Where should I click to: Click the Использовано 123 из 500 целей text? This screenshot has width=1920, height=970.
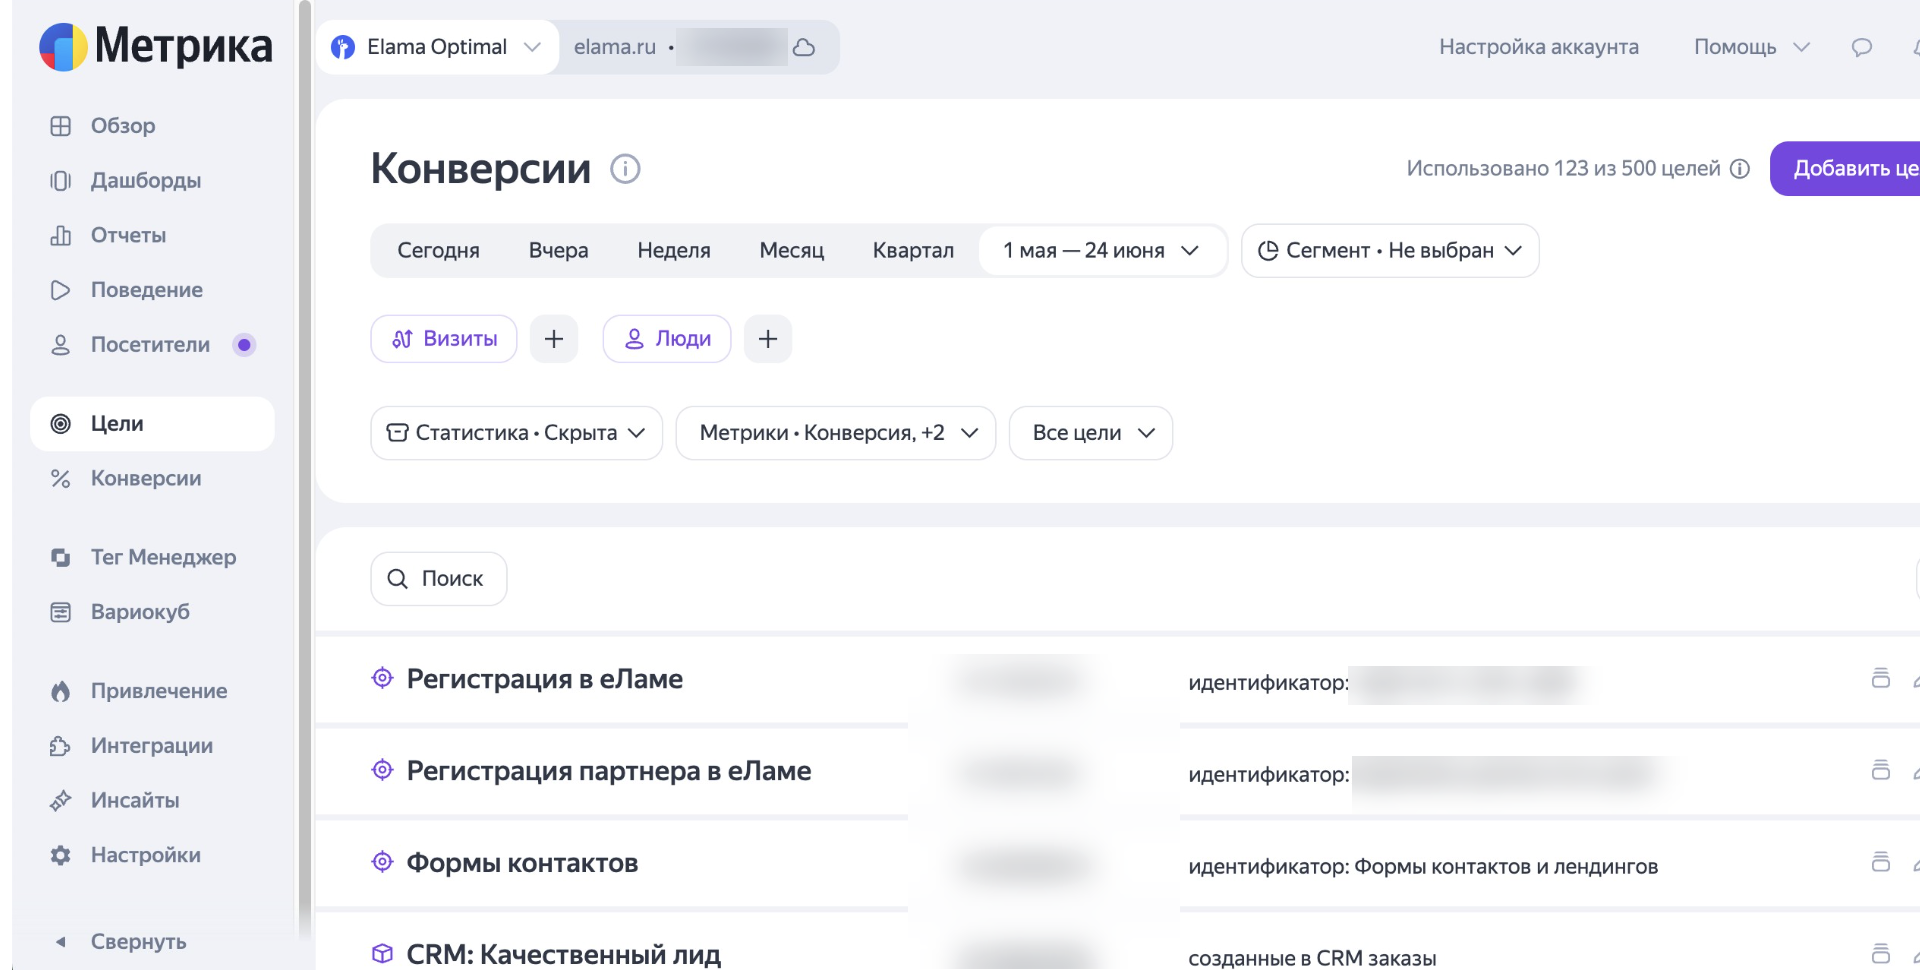point(1563,169)
